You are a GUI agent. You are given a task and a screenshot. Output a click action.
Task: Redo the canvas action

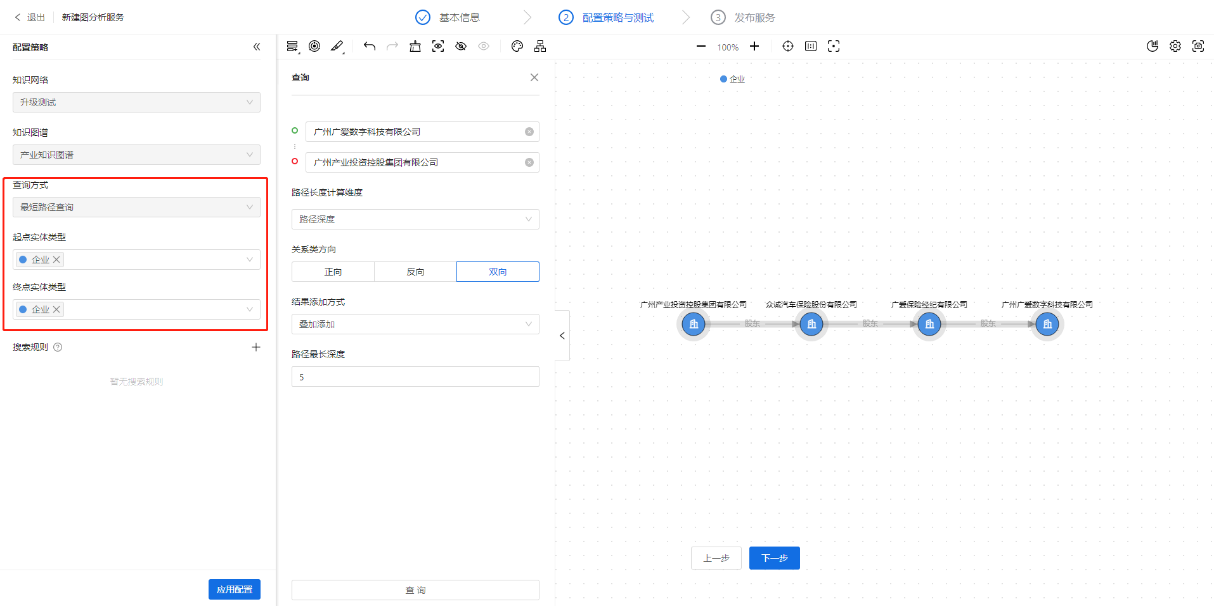pos(392,46)
